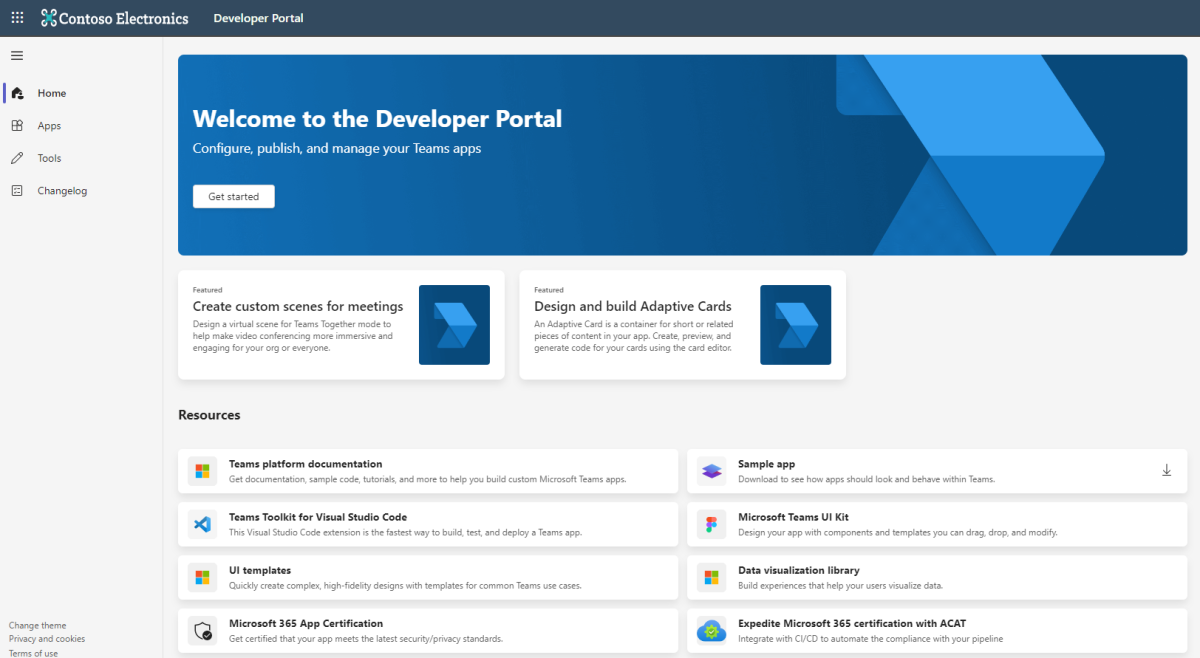Open Teams platform documentation resource

coord(428,471)
